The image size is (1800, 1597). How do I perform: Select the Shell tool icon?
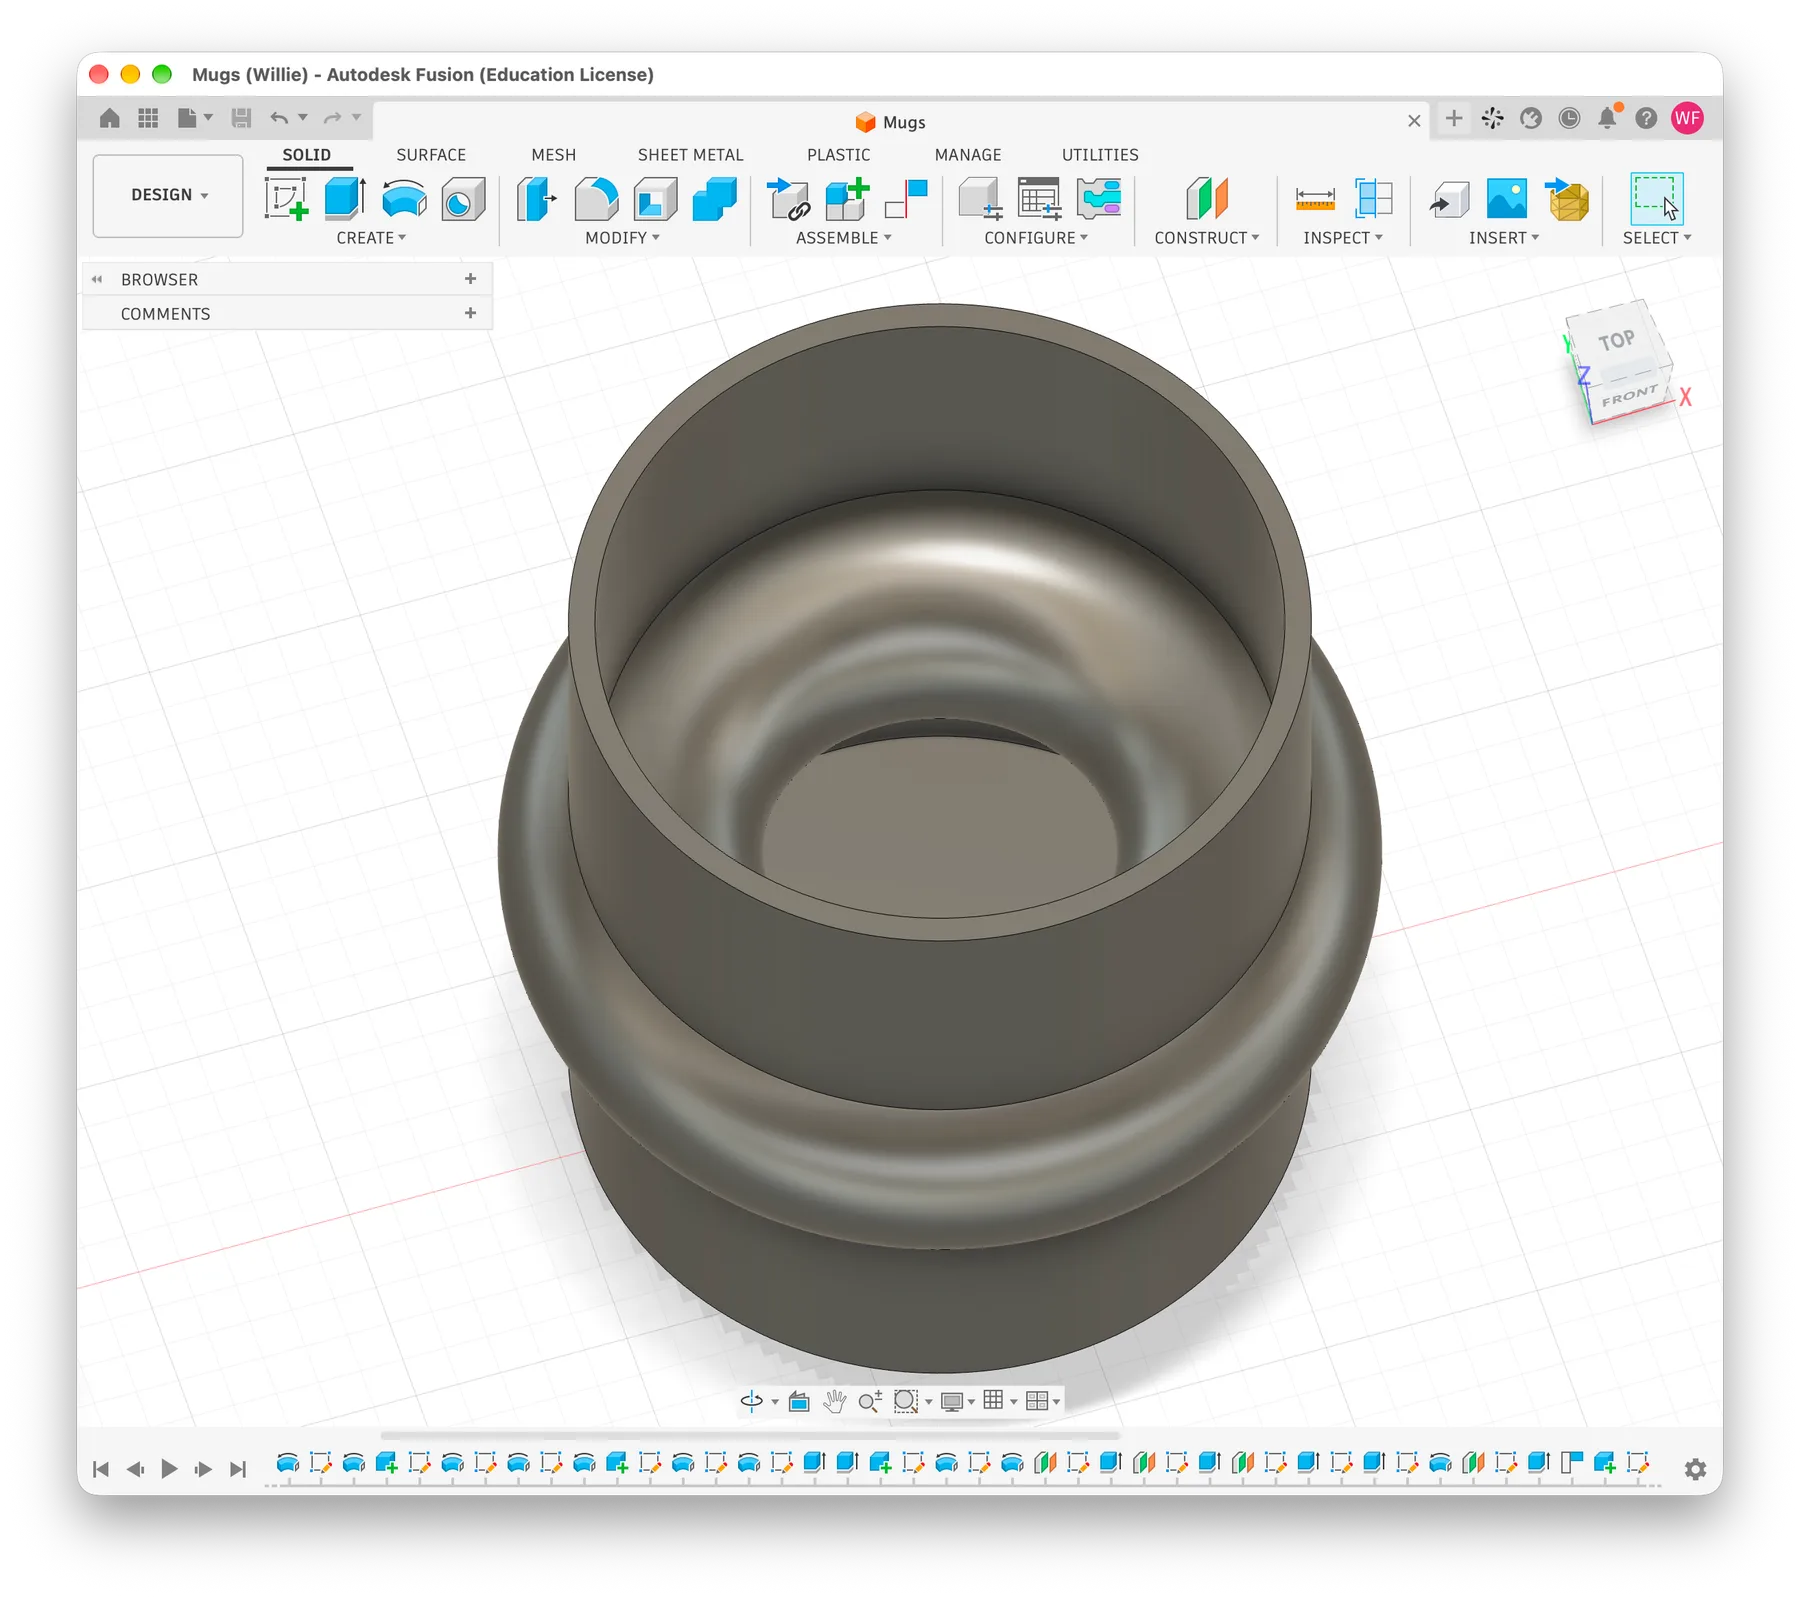pyautogui.click(x=655, y=198)
